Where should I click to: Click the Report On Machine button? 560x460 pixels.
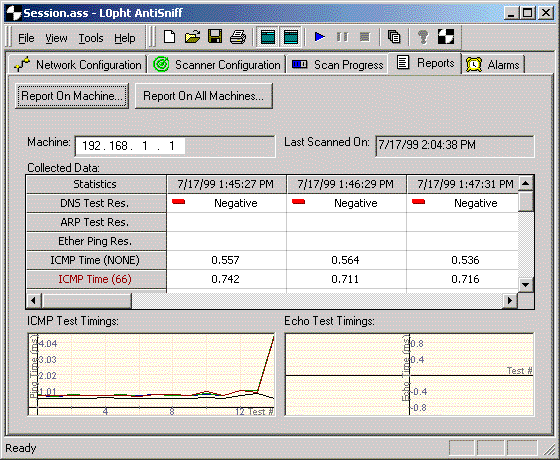click(x=72, y=96)
